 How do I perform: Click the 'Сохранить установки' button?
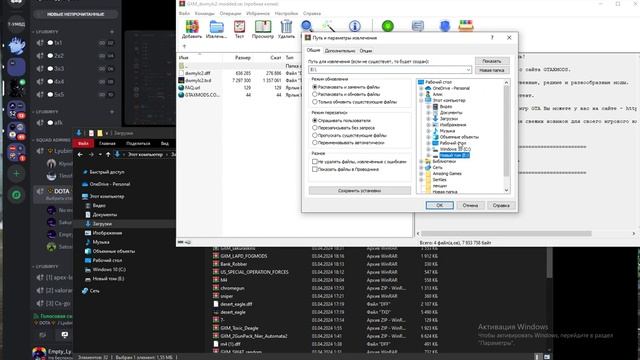[360, 191]
